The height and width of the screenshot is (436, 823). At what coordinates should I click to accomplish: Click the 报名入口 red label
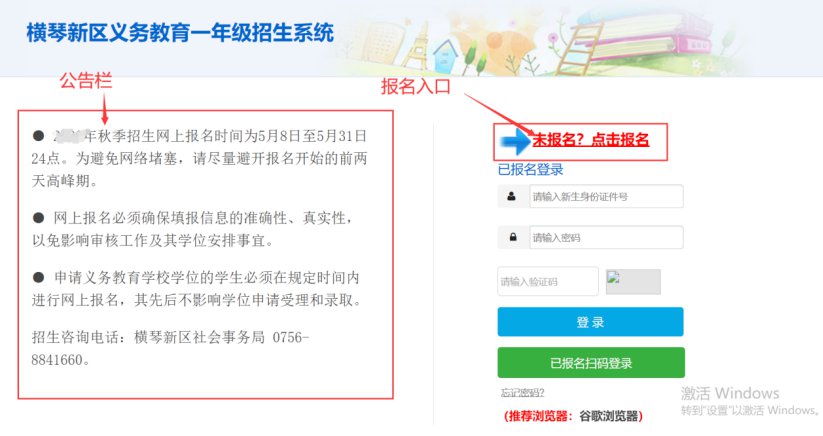point(416,87)
